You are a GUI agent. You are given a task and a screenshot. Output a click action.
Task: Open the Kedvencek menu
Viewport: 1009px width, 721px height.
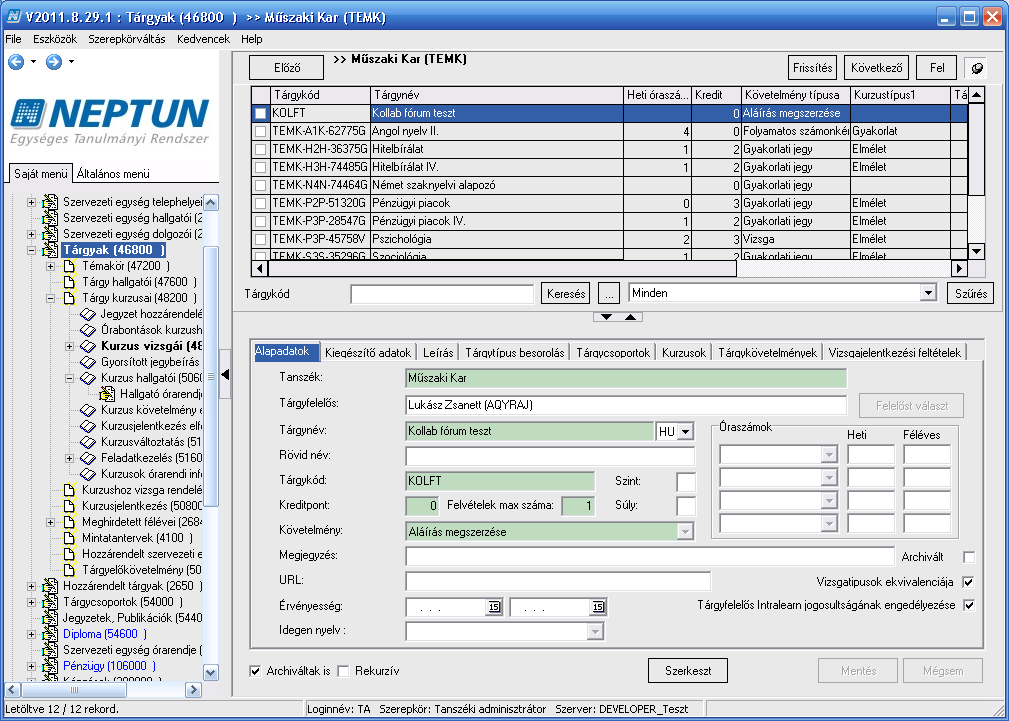click(203, 39)
